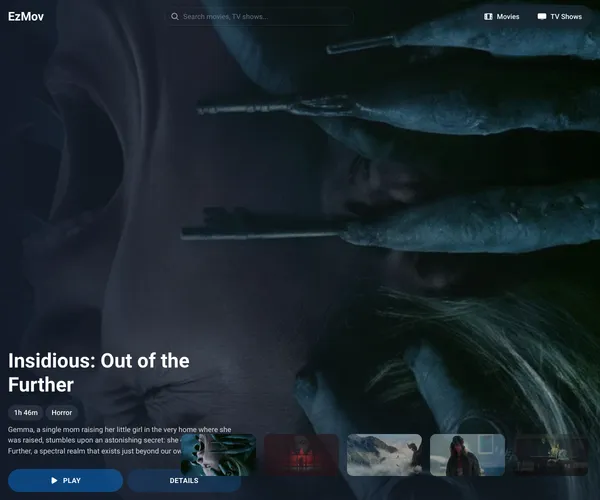Select the Horror genre tag

click(x=62, y=412)
